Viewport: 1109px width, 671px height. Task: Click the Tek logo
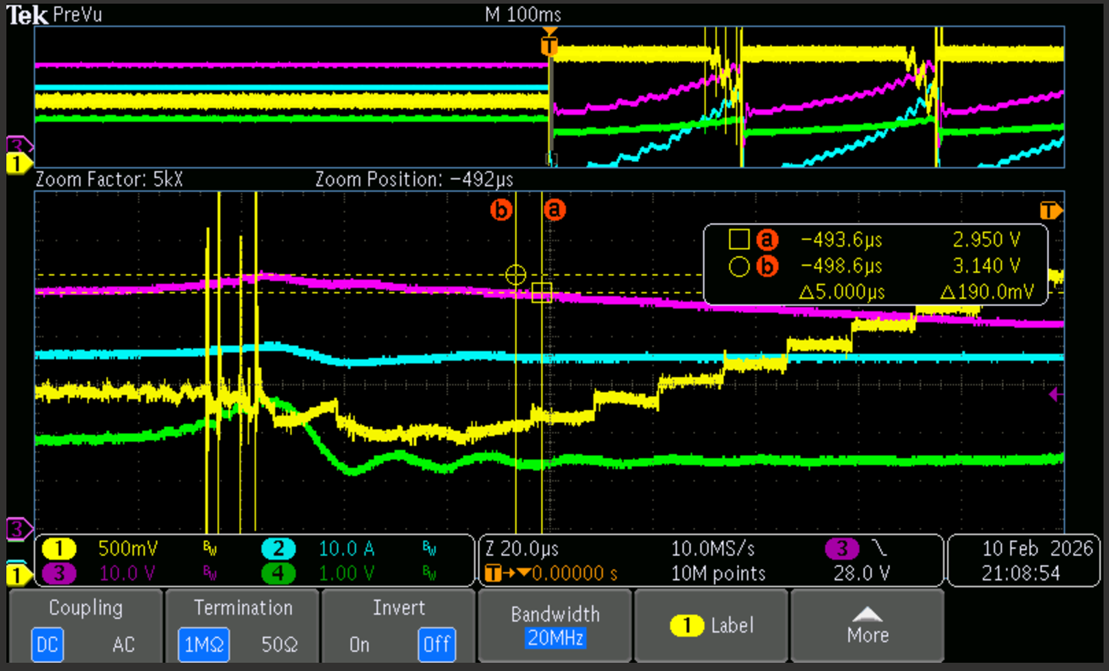[27, 15]
